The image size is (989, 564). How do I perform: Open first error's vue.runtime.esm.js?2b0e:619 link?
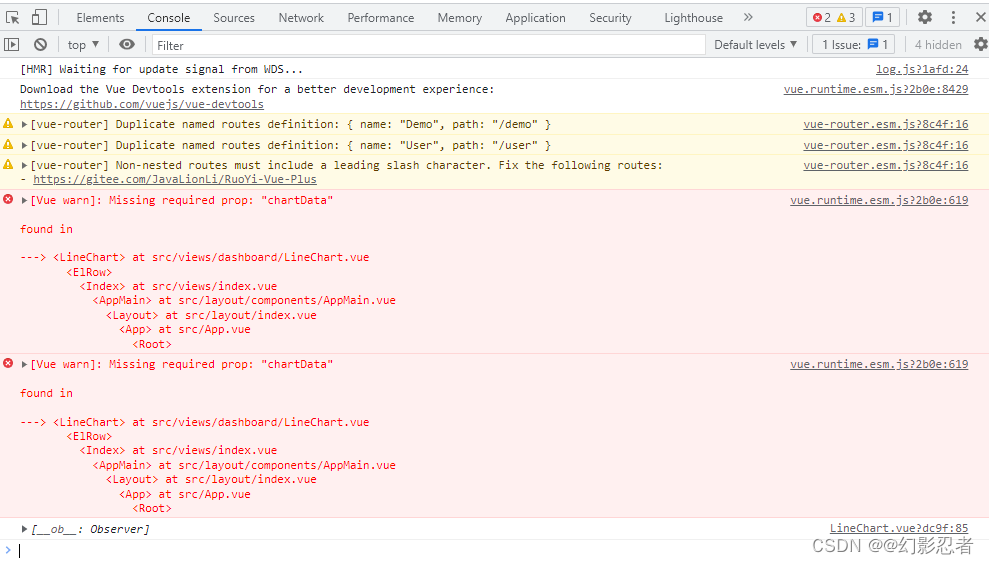pyautogui.click(x=879, y=200)
